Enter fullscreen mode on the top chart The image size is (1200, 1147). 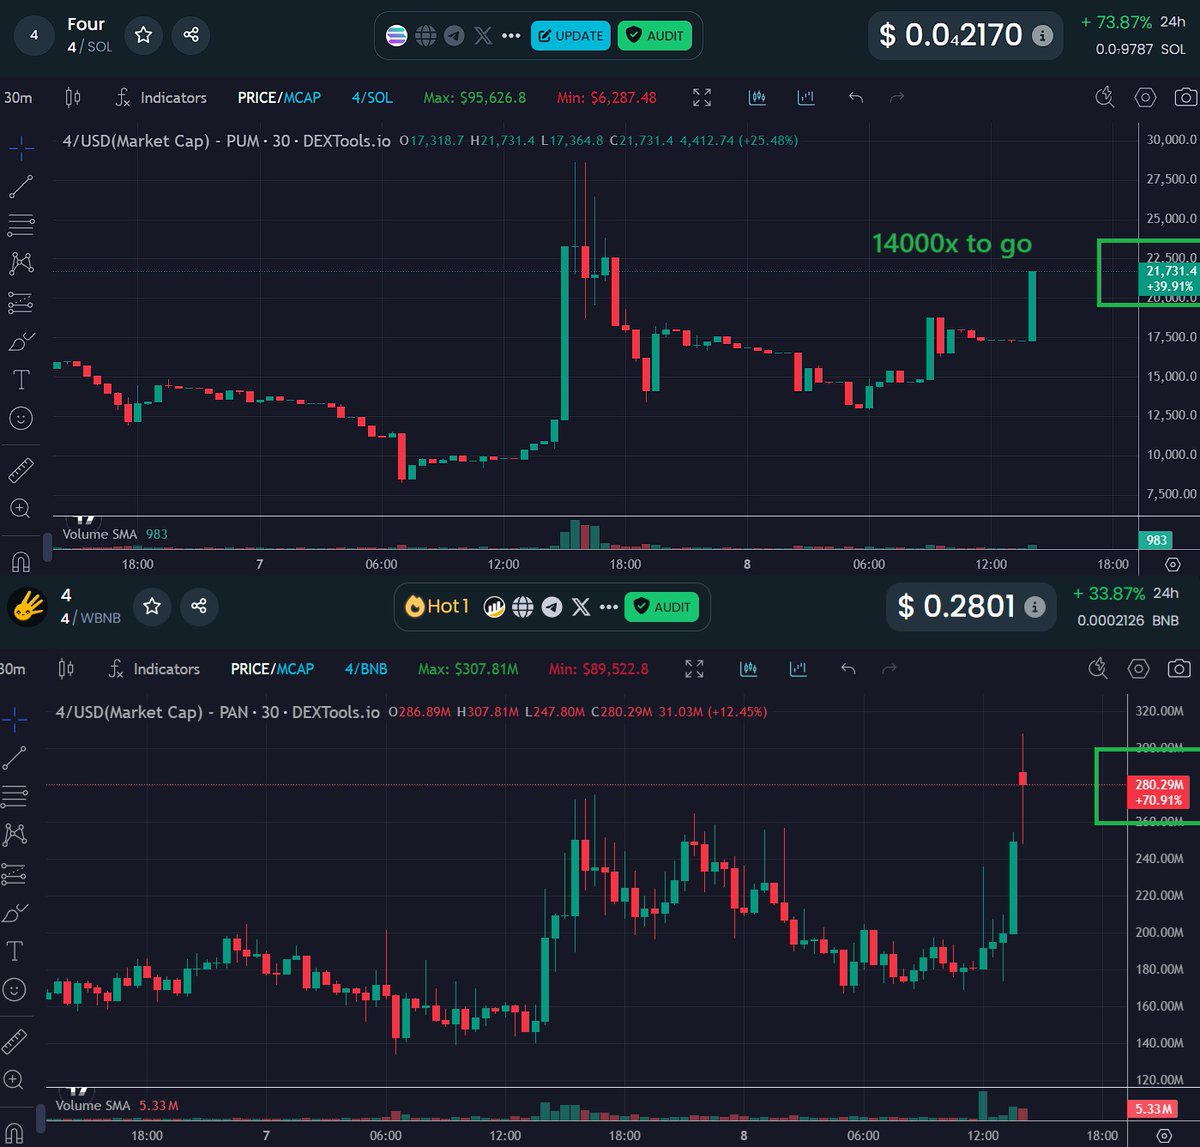702,97
